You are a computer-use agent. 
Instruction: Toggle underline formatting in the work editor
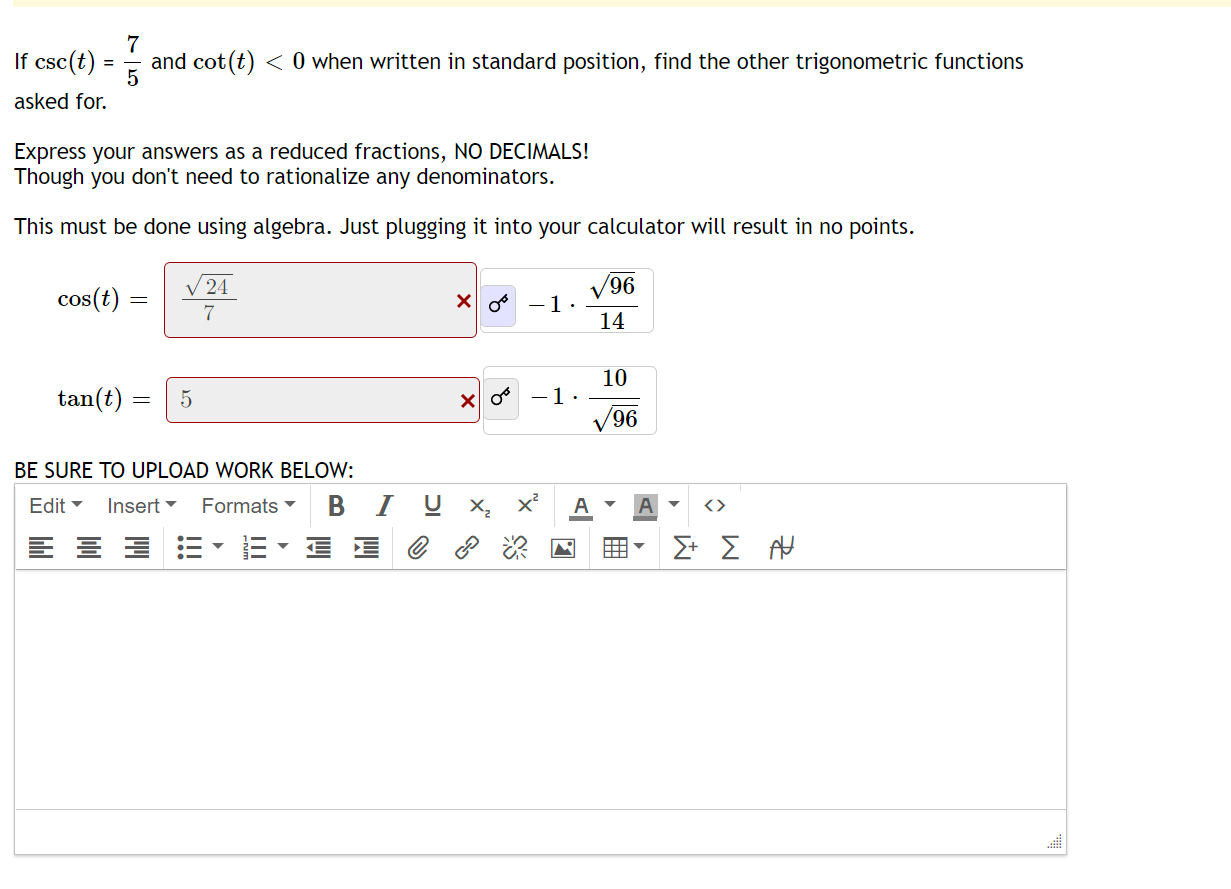coord(432,505)
